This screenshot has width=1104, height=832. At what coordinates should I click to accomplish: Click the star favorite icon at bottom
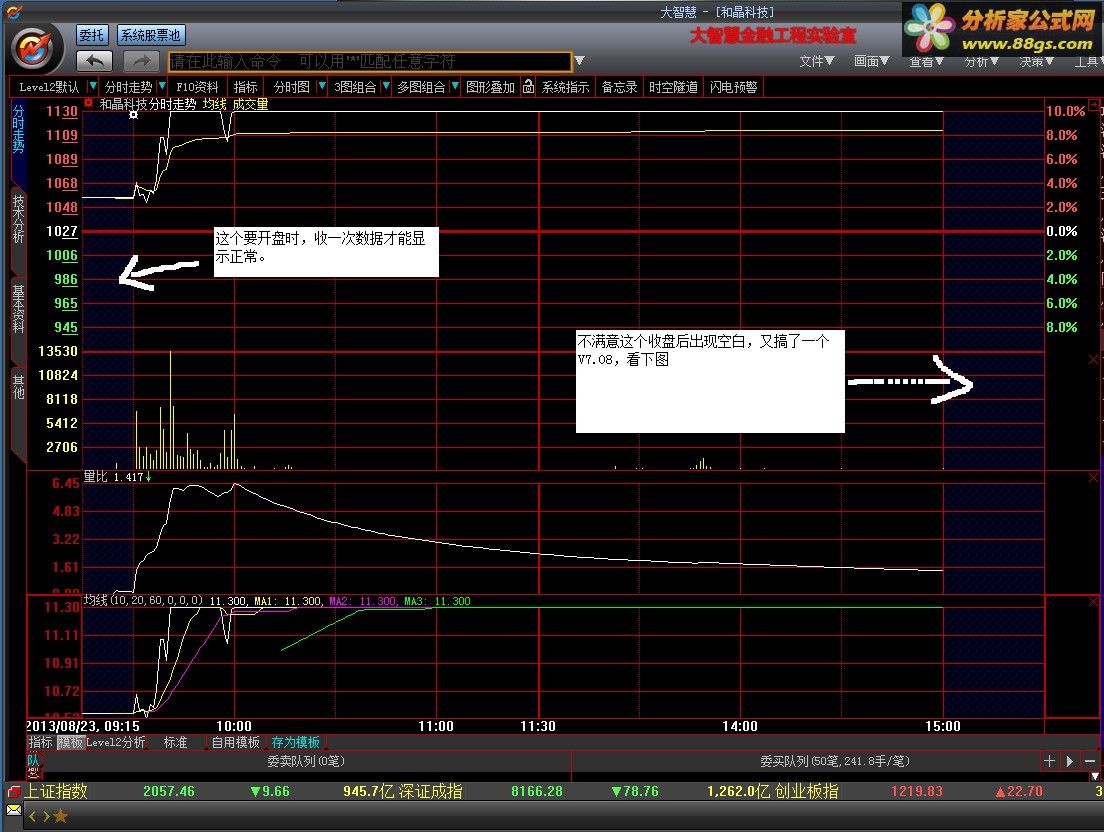tap(61, 817)
